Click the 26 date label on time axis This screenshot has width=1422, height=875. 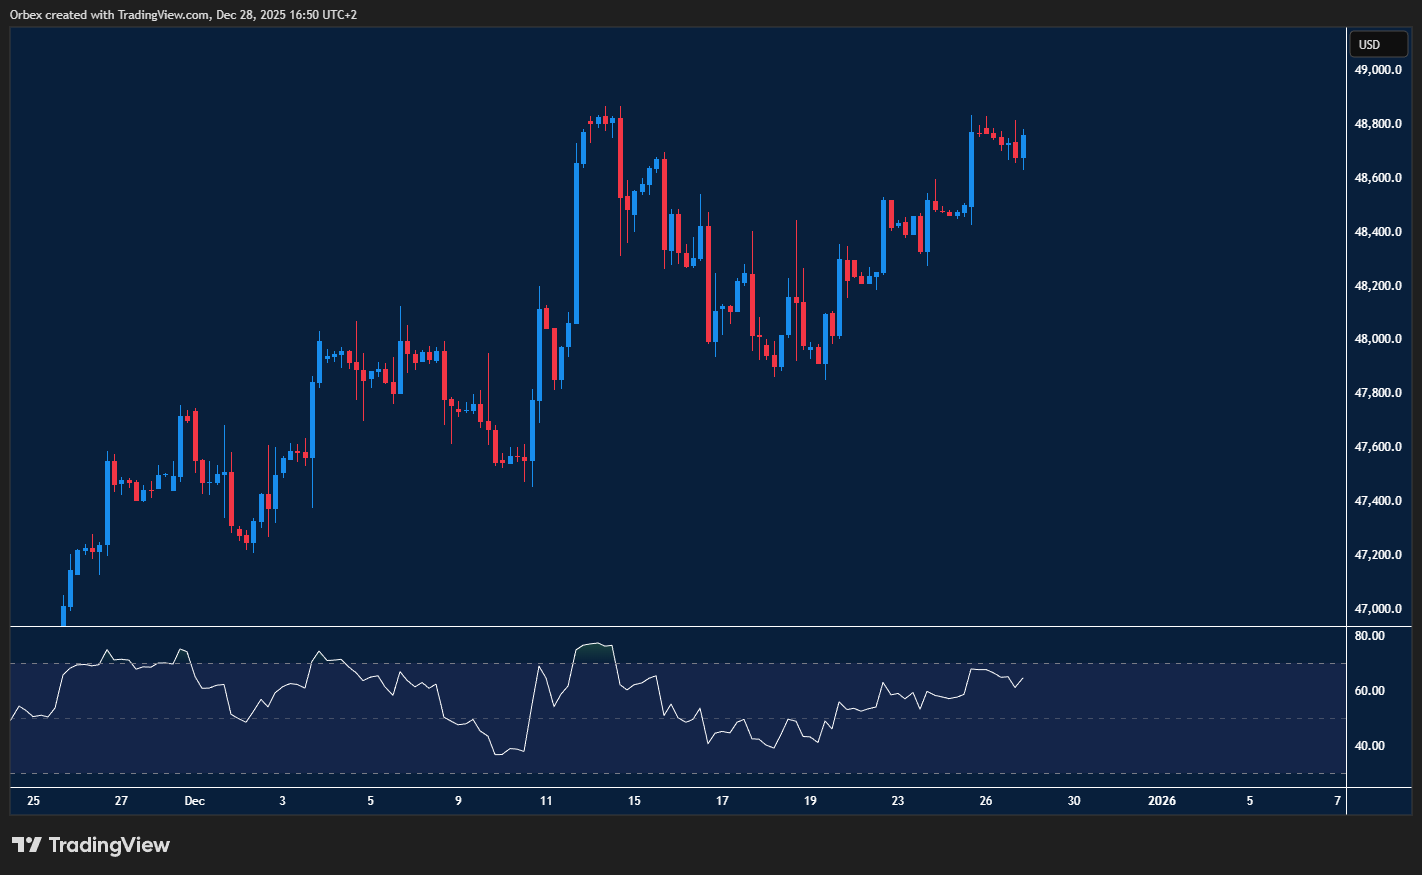[986, 801]
